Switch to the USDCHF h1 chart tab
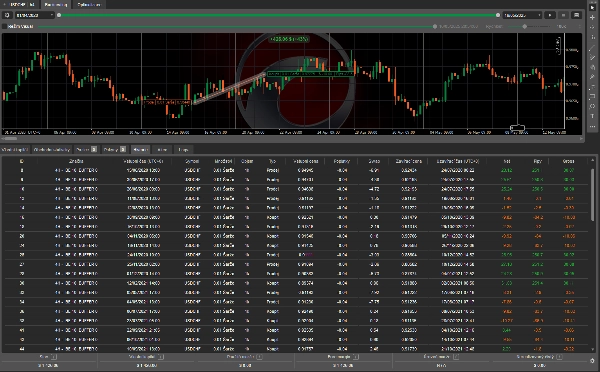600x372 pixels. point(20,4)
